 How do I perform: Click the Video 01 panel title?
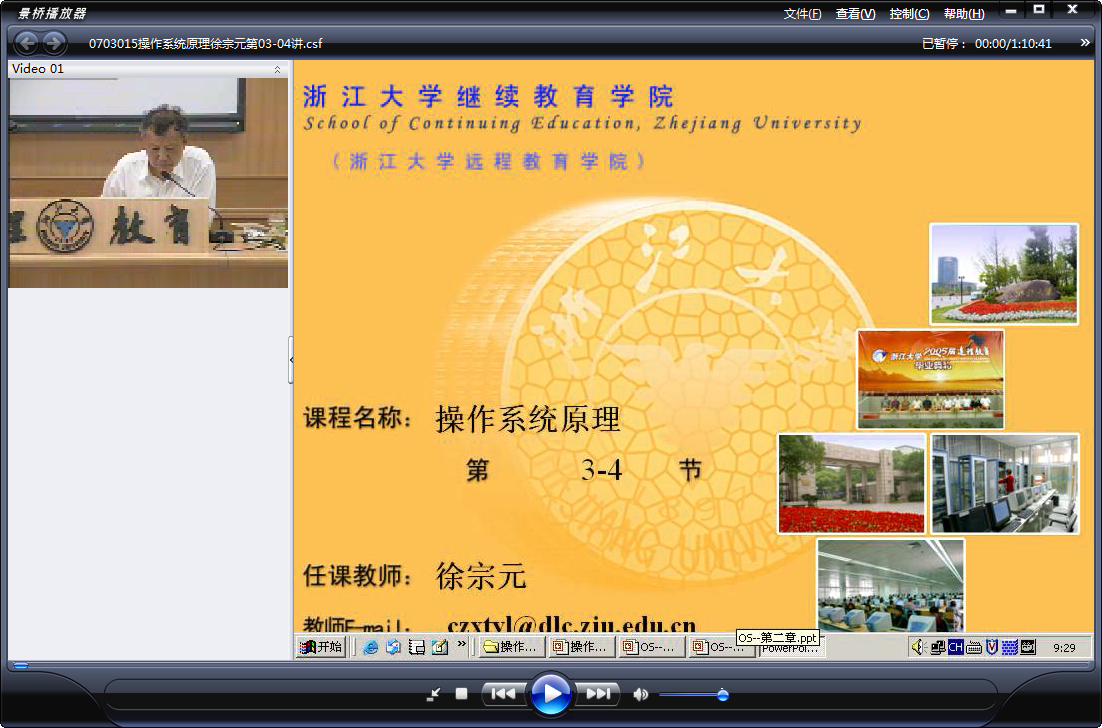click(38, 69)
